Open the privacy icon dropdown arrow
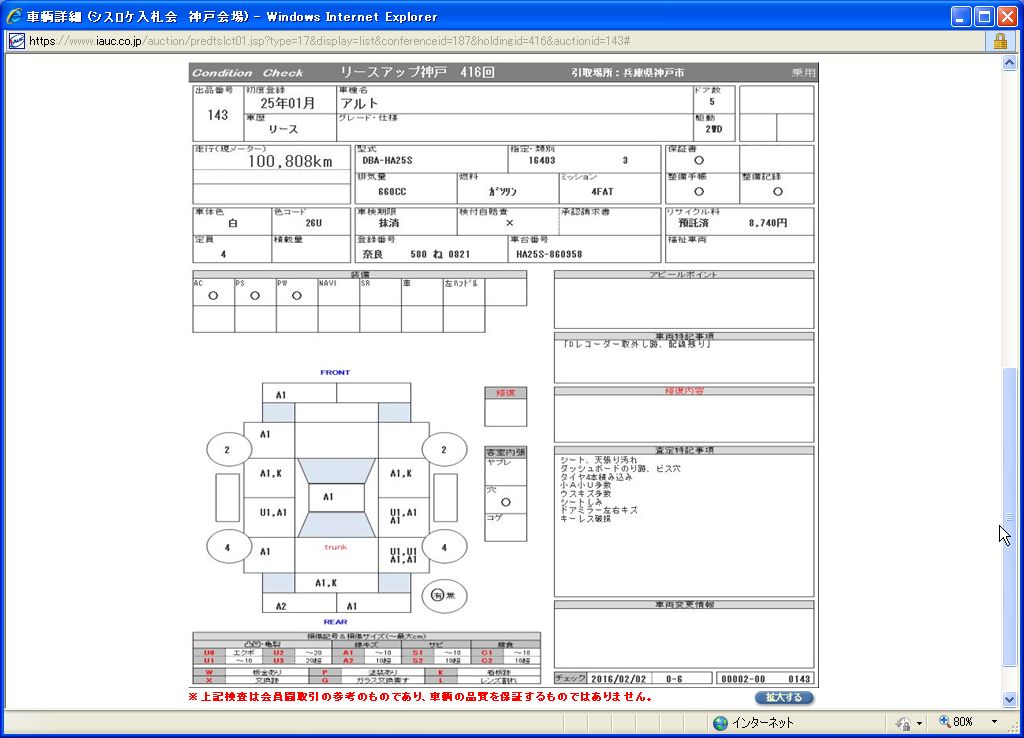1024x738 pixels. (919, 722)
